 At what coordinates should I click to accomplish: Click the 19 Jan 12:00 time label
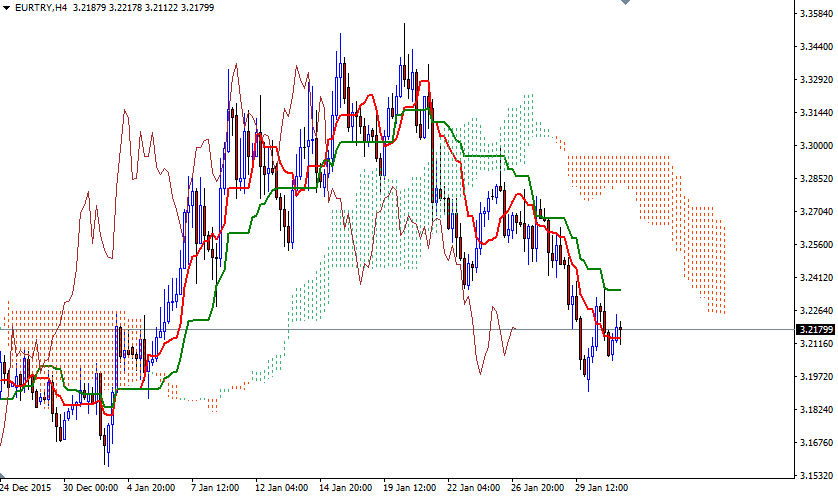coord(410,487)
